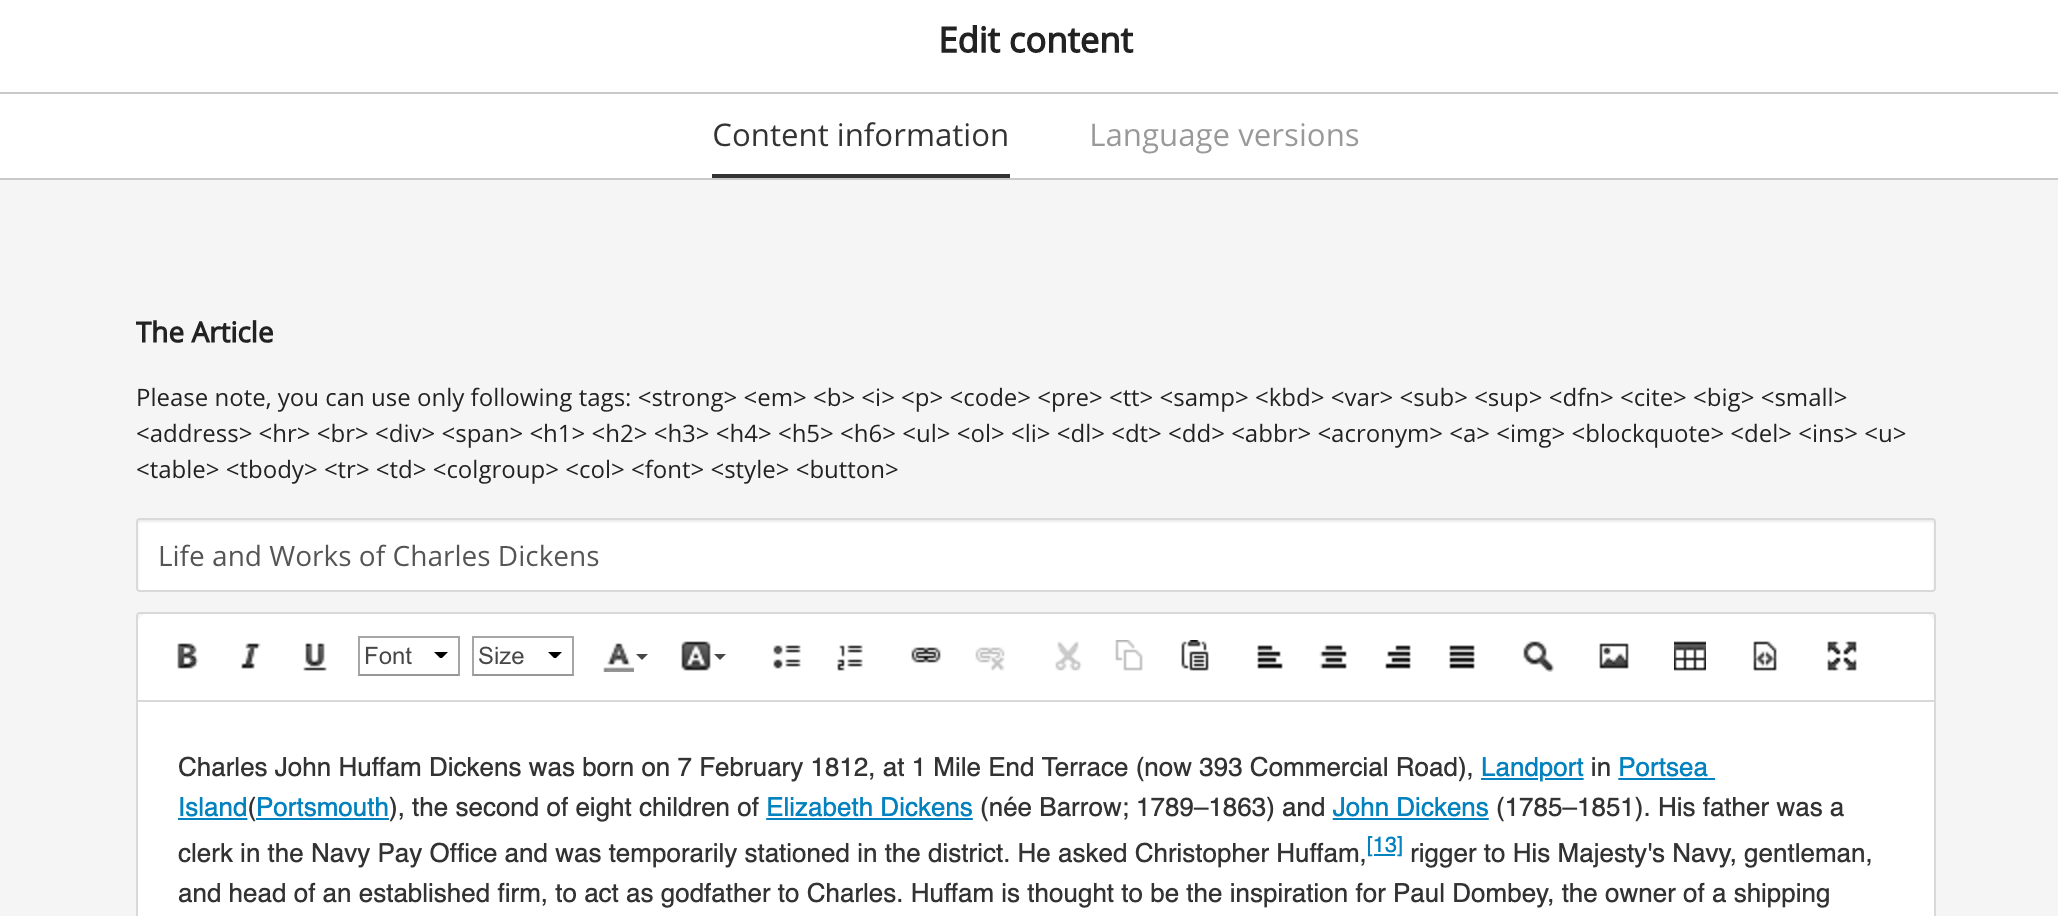The image size is (2058, 916).
Task: Select the Content information tab
Action: pos(860,135)
